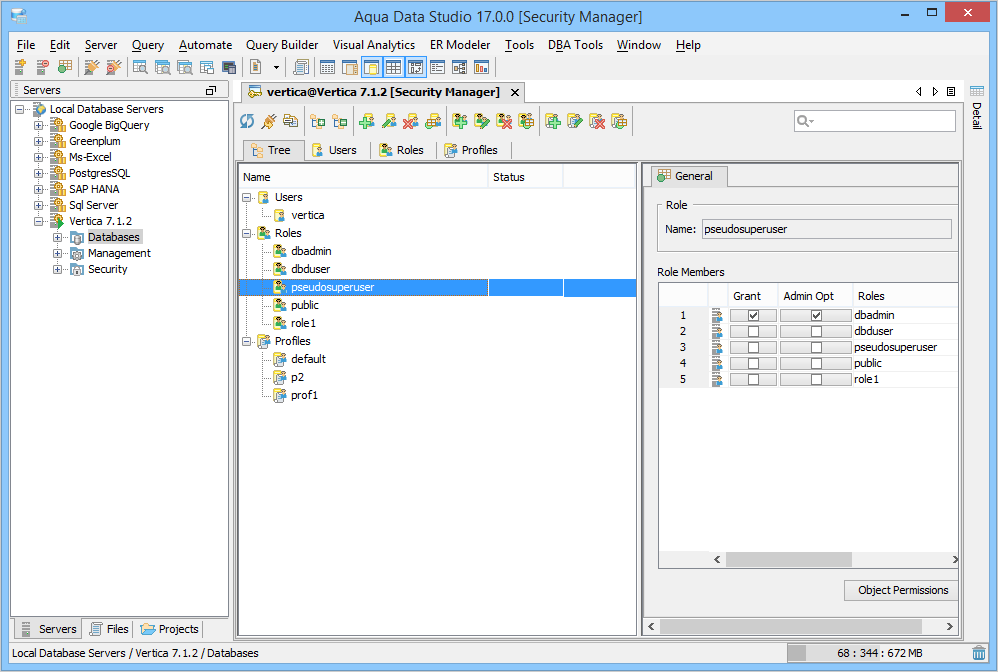Image resolution: width=998 pixels, height=672 pixels.
Task: Uncheck Grant for dbadmin role
Action: 753,315
